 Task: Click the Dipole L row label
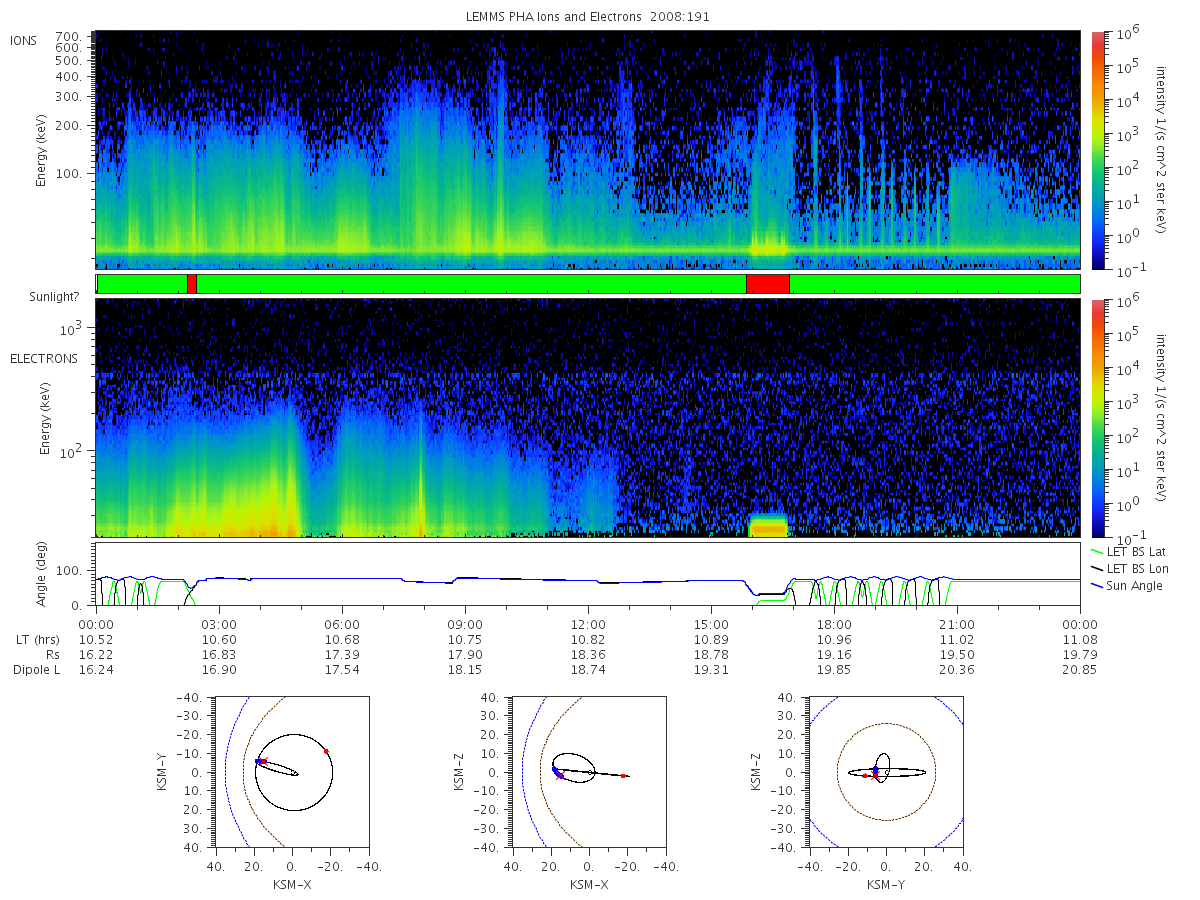(x=36, y=669)
